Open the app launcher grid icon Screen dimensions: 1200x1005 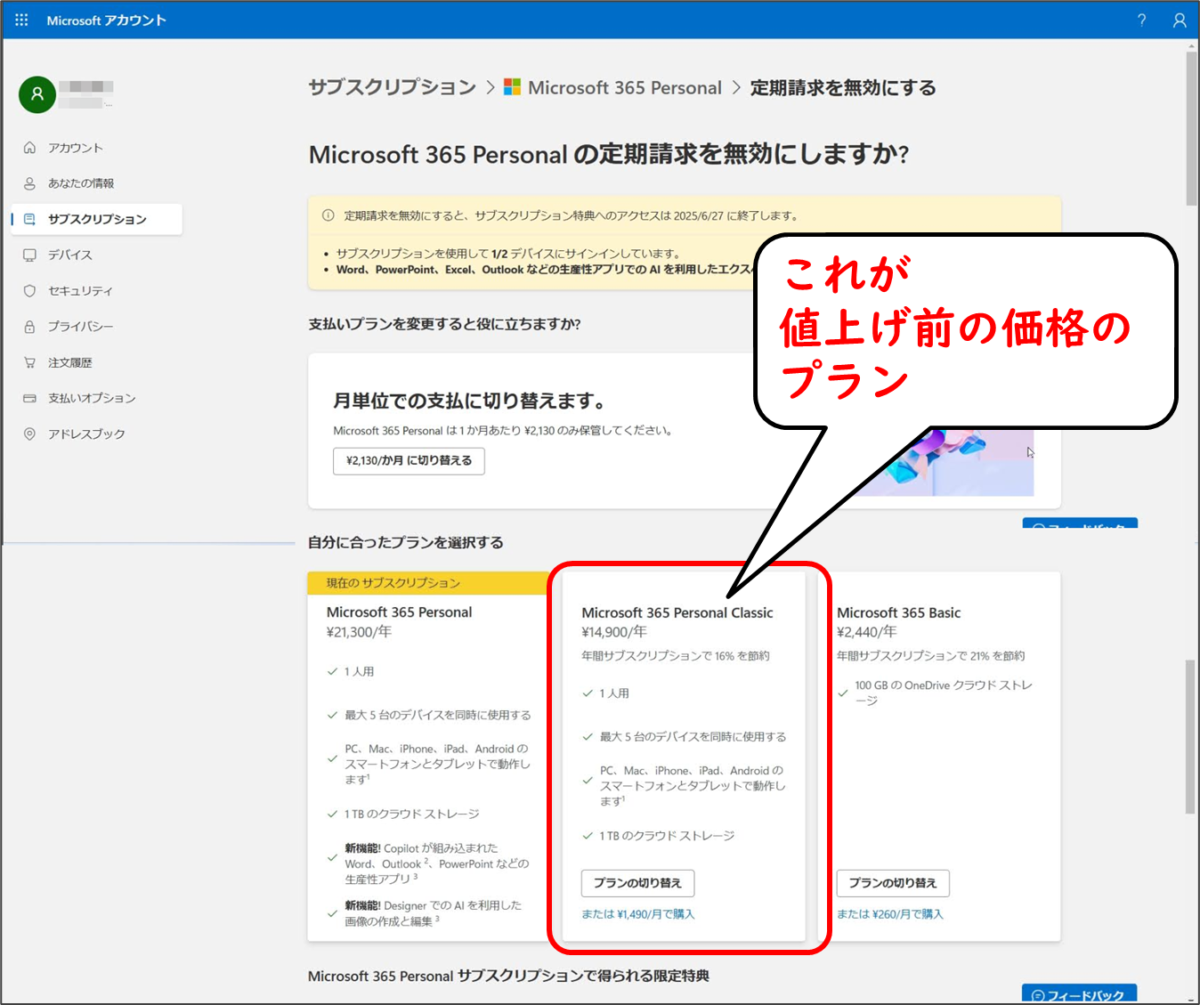point(20,19)
